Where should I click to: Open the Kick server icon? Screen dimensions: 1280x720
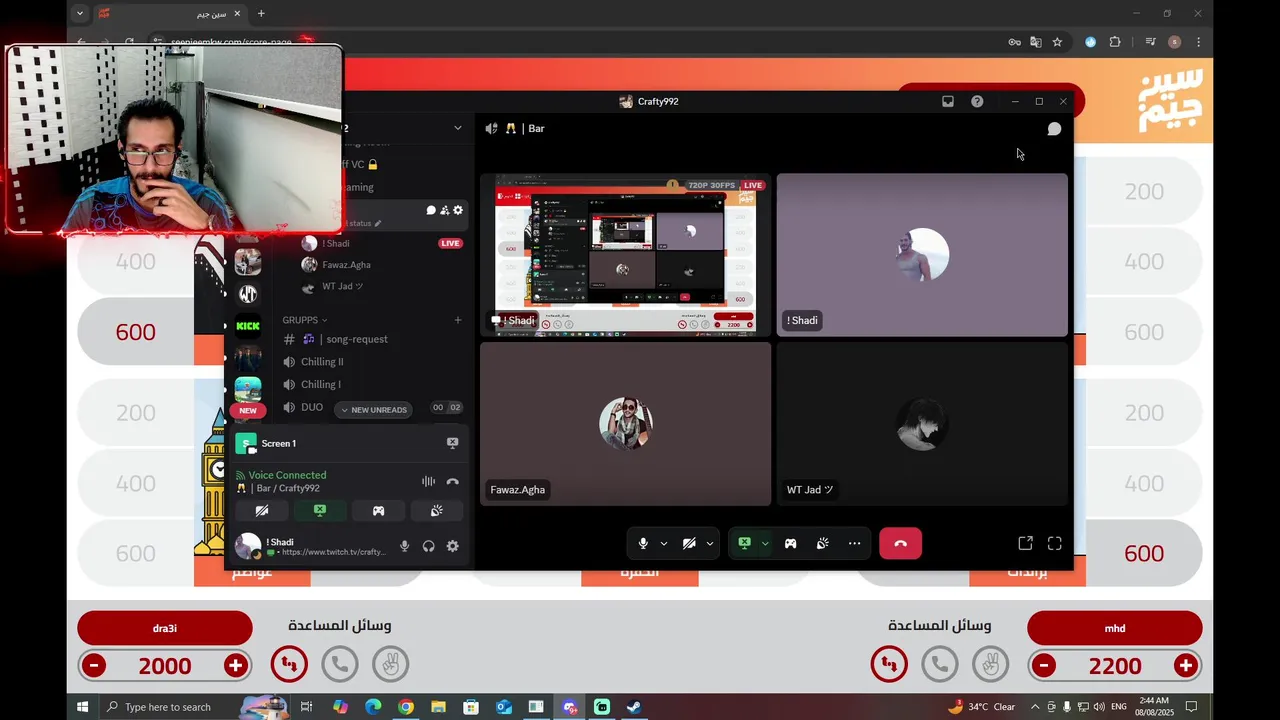coord(248,326)
